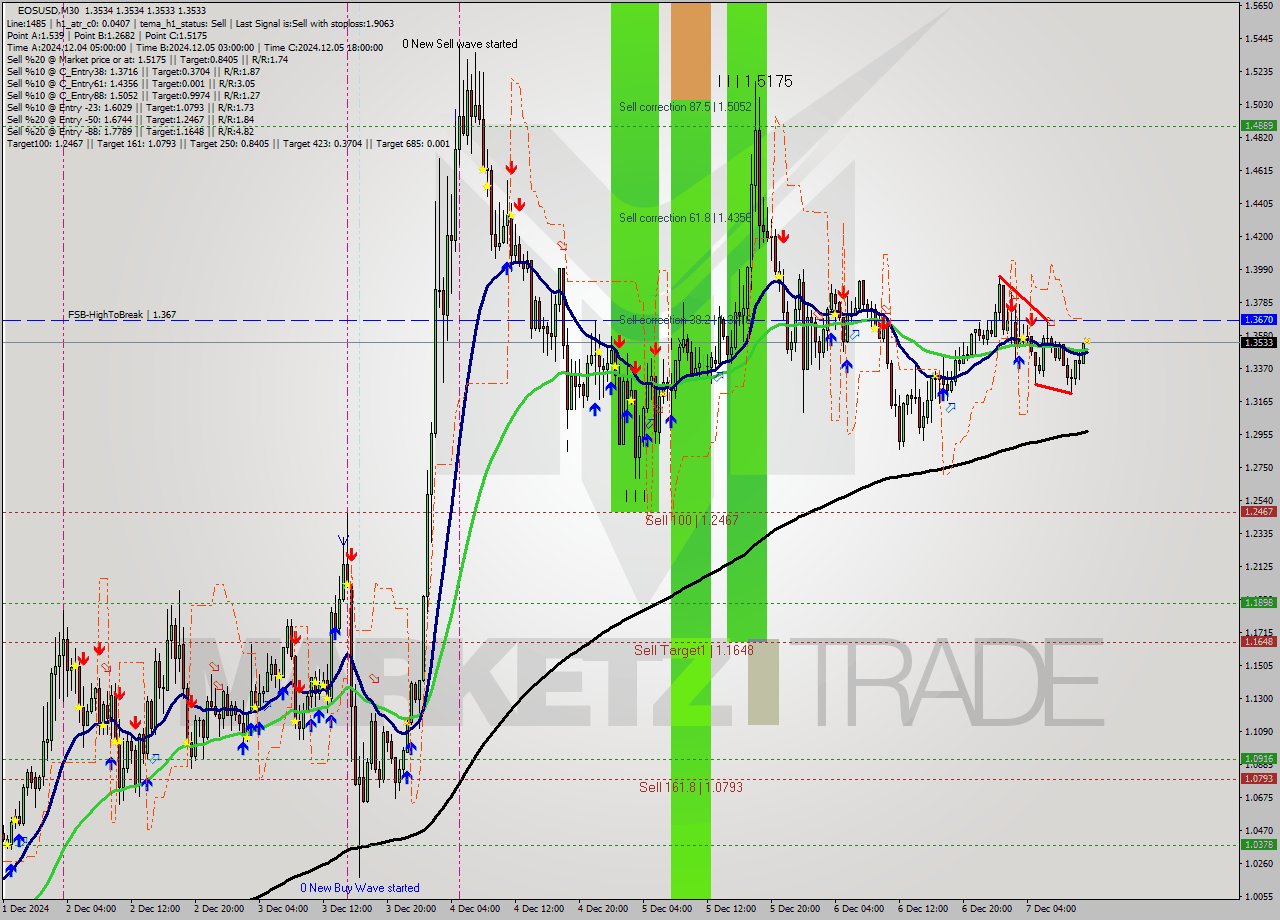This screenshot has width=1280, height=920.
Task: Click the '6 Dec 12:00' time axis label
Action: tap(923, 909)
